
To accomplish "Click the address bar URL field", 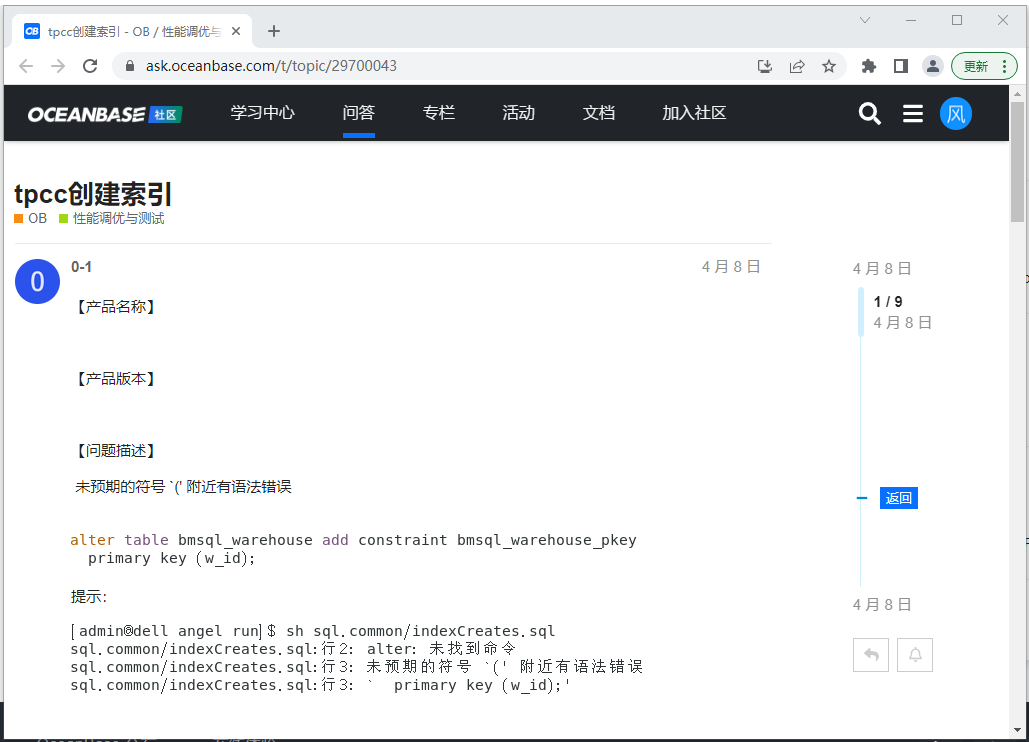I will click(x=433, y=66).
